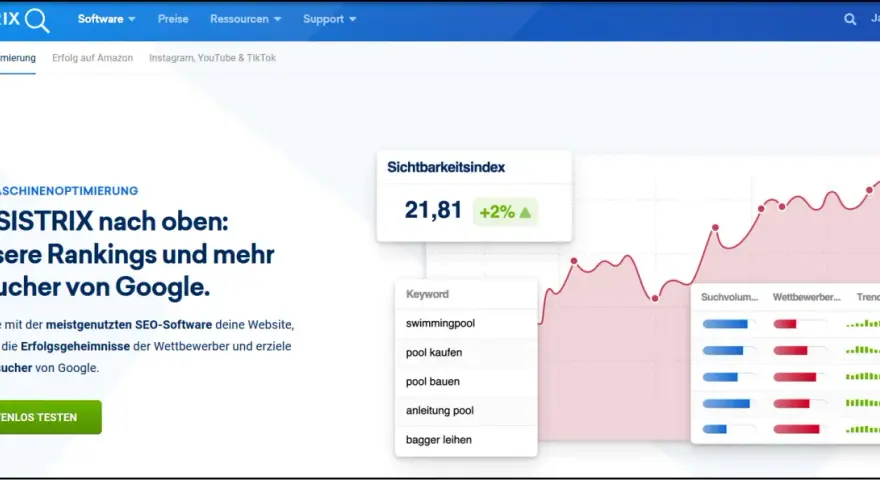The height and width of the screenshot is (480, 880).
Task: Open the Preise page
Action: 173,19
